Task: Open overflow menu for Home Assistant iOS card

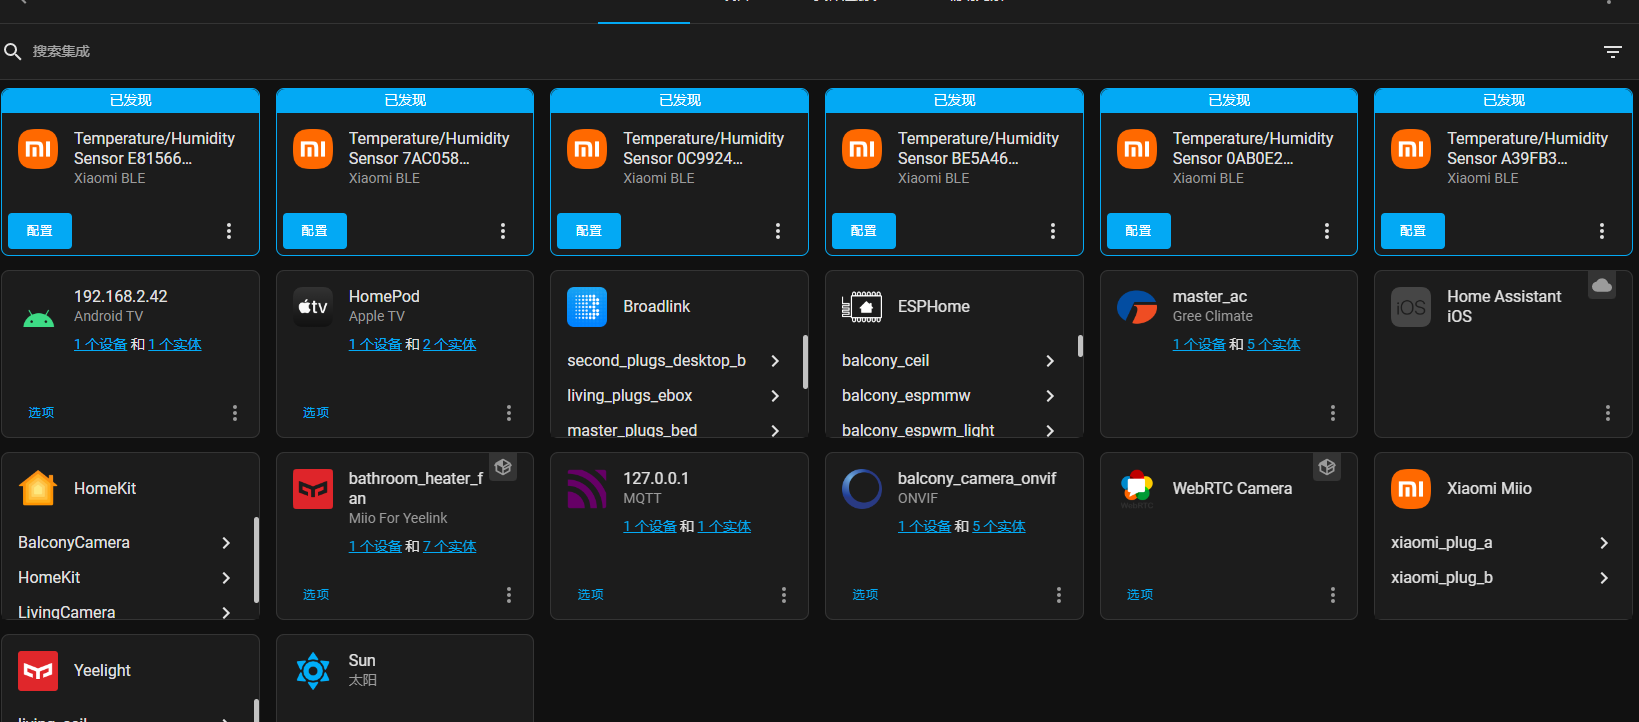Action: 1608,413
